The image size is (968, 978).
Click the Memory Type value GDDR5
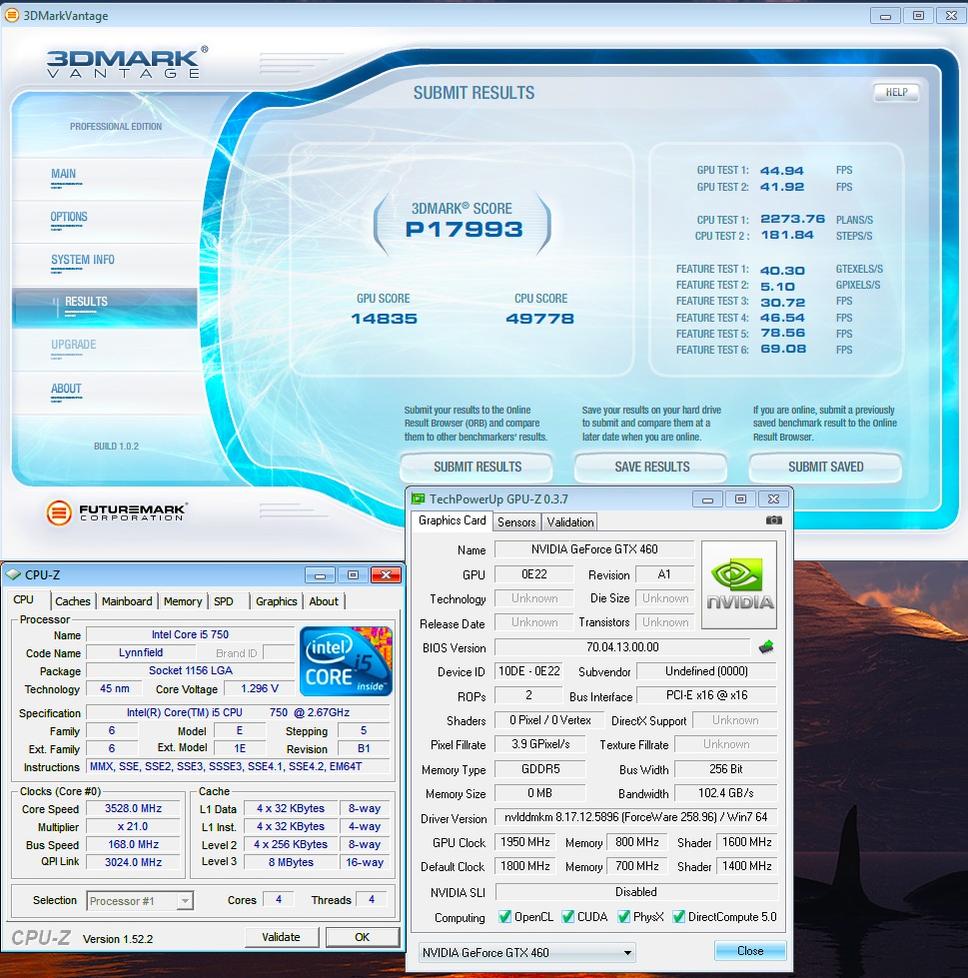coord(540,769)
